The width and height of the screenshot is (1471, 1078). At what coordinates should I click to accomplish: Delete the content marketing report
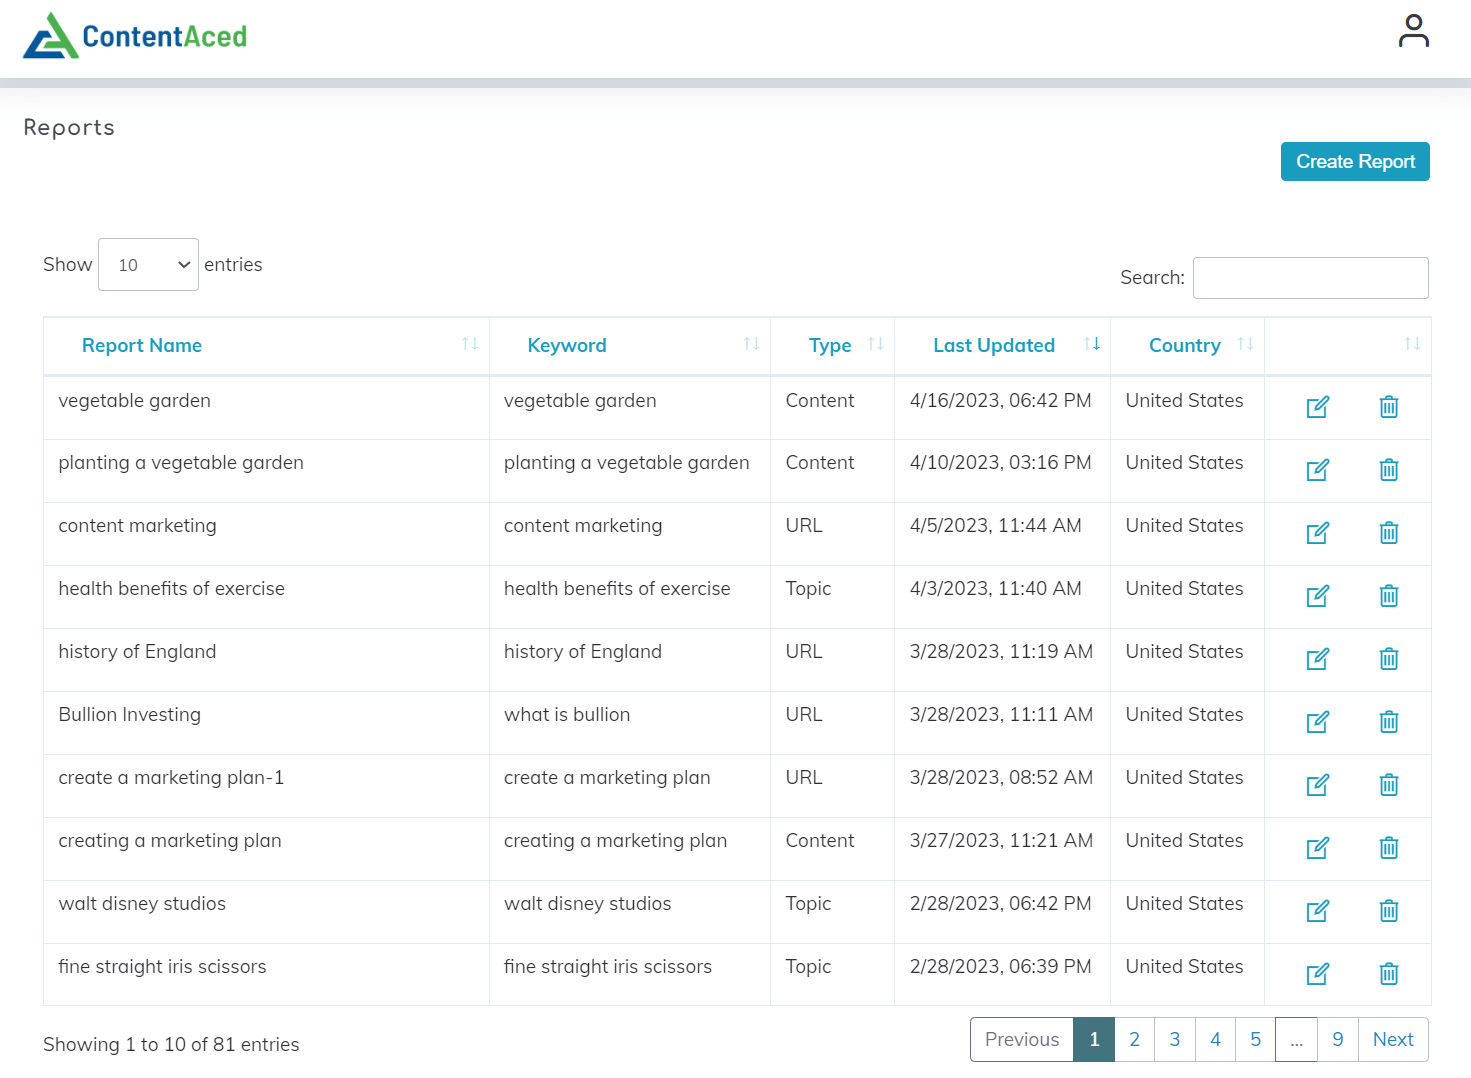[x=1389, y=533]
